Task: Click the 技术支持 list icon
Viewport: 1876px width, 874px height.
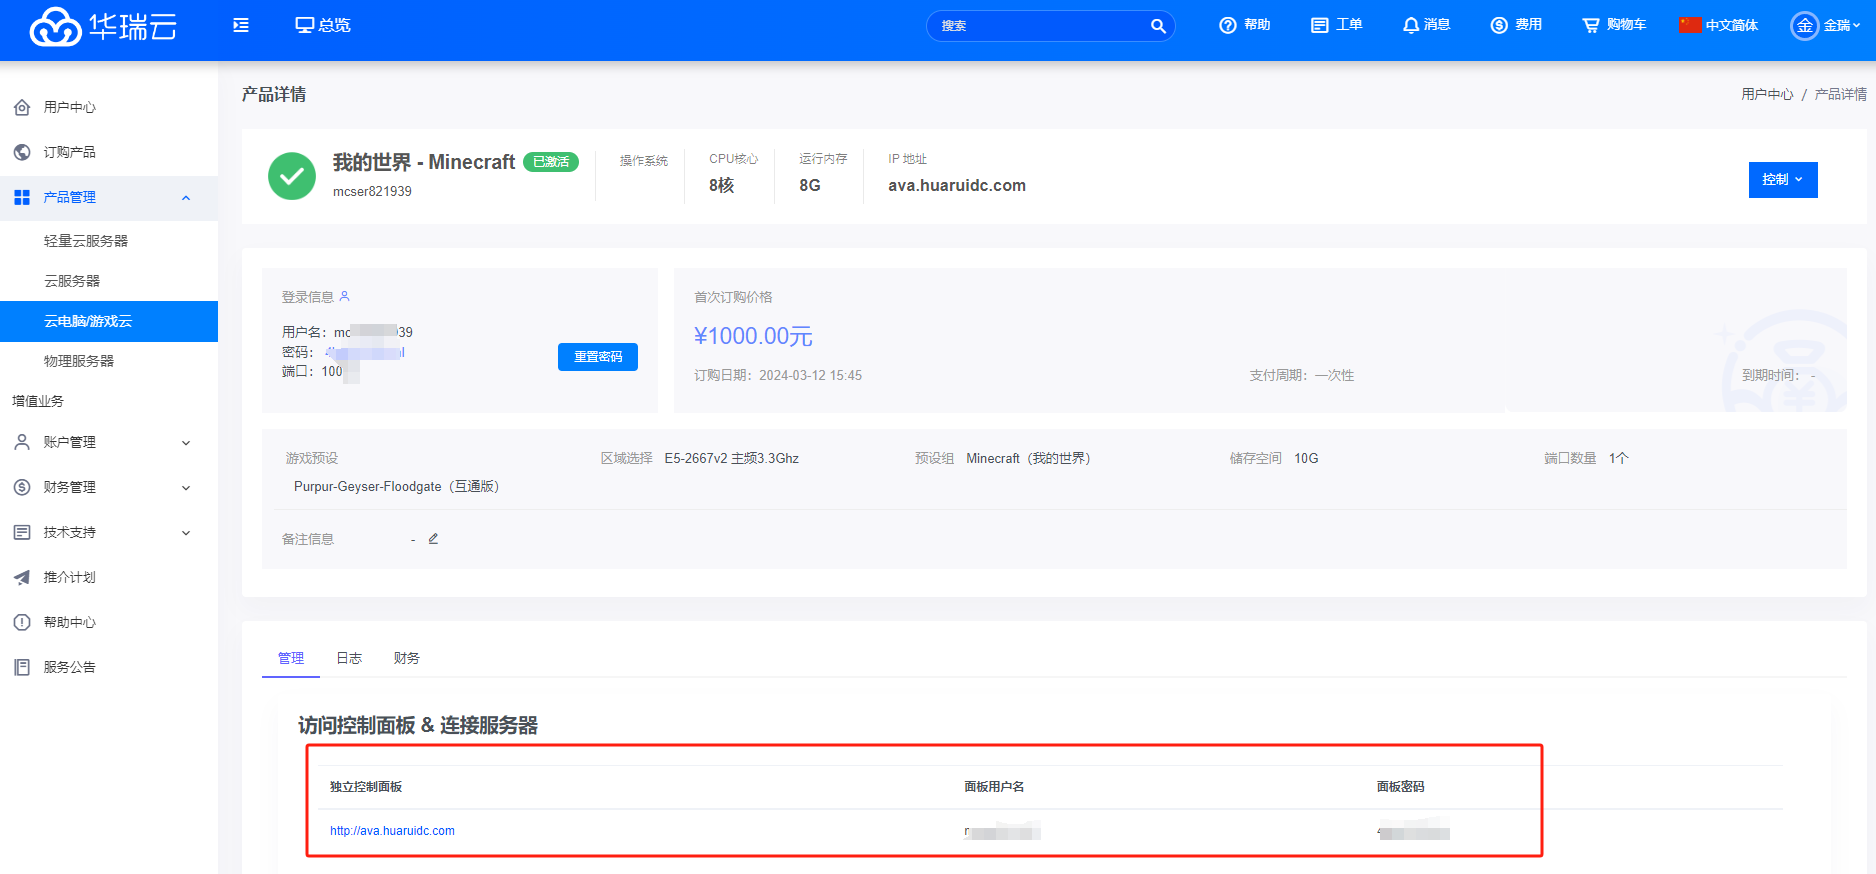Action: tap(22, 532)
